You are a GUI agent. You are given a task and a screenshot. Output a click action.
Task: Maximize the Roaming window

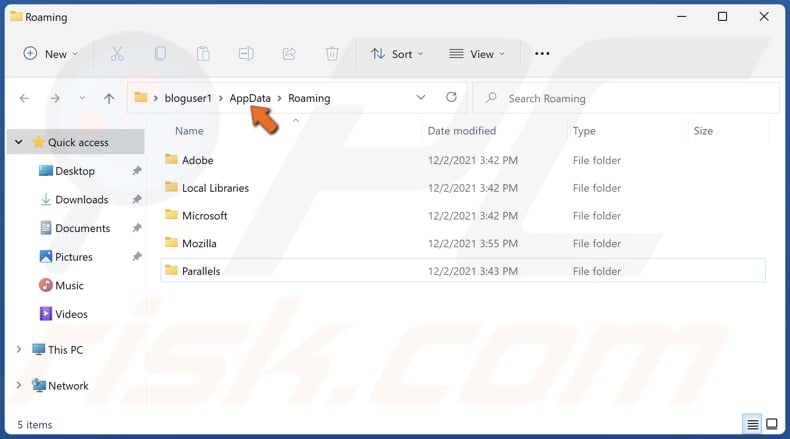(722, 17)
